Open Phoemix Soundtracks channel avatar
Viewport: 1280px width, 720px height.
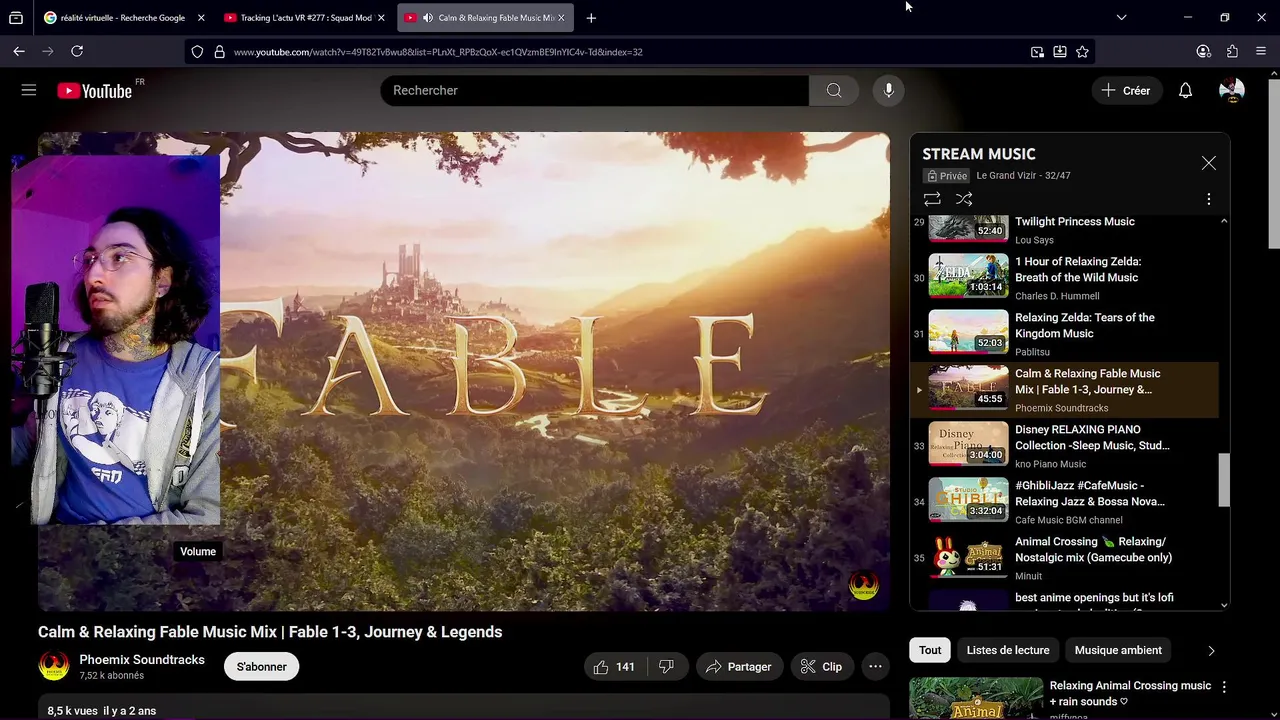point(54,666)
